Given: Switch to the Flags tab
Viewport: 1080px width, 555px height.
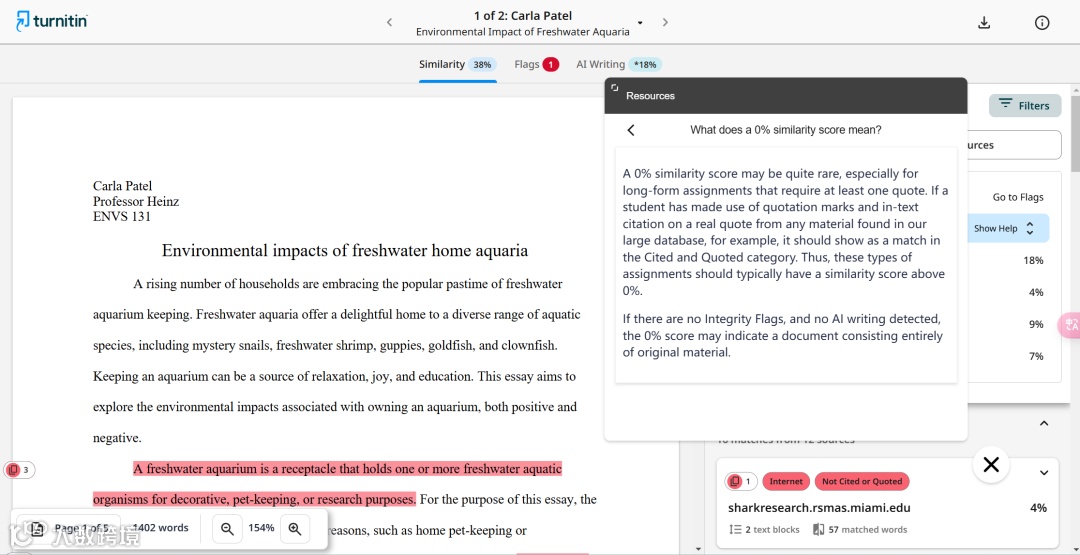Looking at the screenshot, I should point(536,65).
